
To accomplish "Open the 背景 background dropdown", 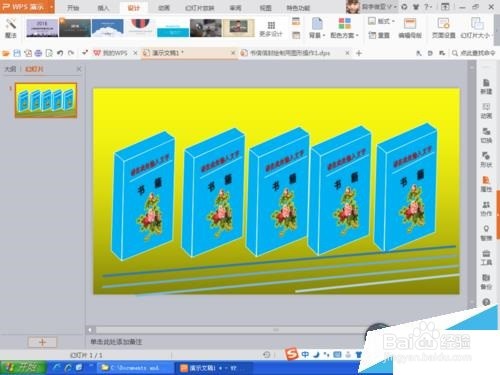I will click(x=317, y=28).
